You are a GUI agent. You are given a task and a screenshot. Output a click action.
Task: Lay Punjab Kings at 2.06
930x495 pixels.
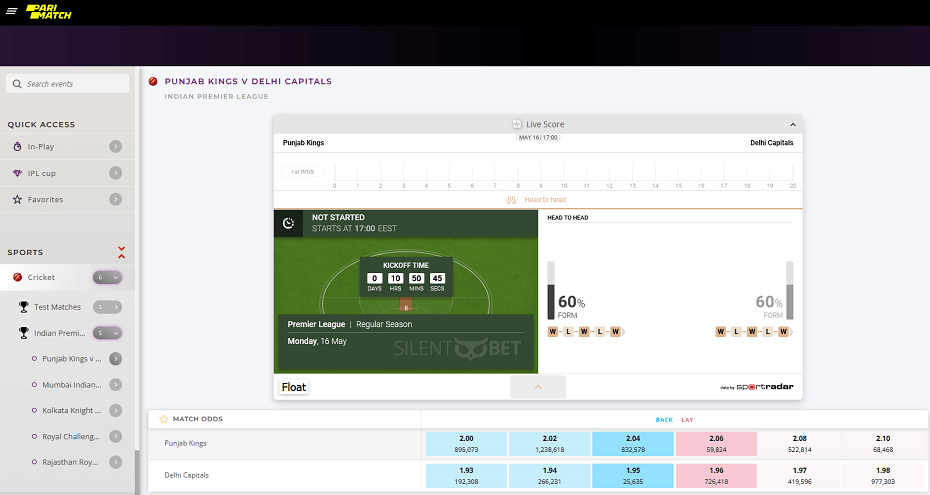[x=716, y=443]
